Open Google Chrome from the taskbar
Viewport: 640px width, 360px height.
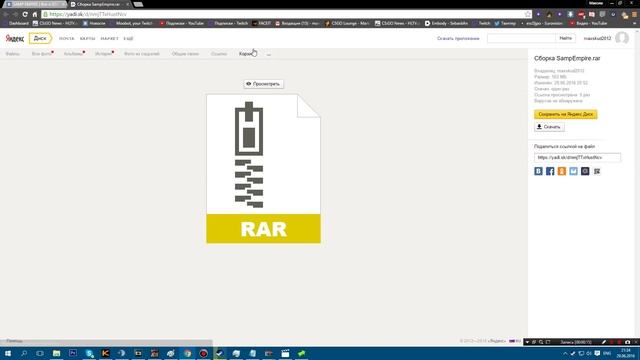(x=187, y=353)
